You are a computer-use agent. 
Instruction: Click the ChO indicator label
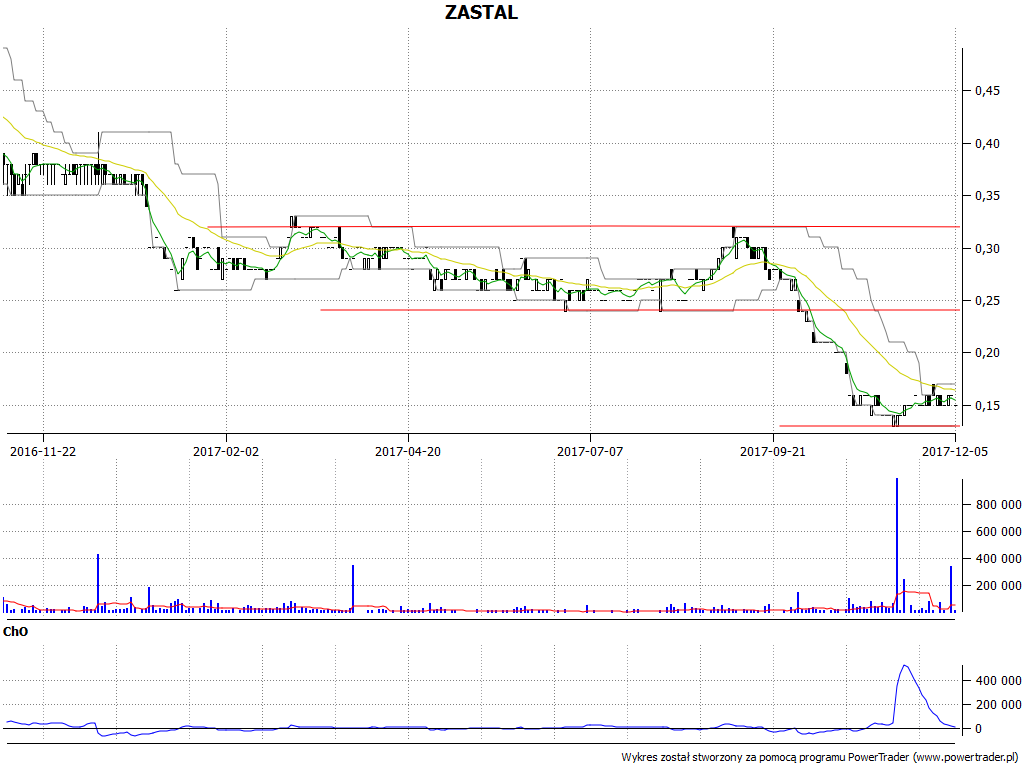[16, 632]
